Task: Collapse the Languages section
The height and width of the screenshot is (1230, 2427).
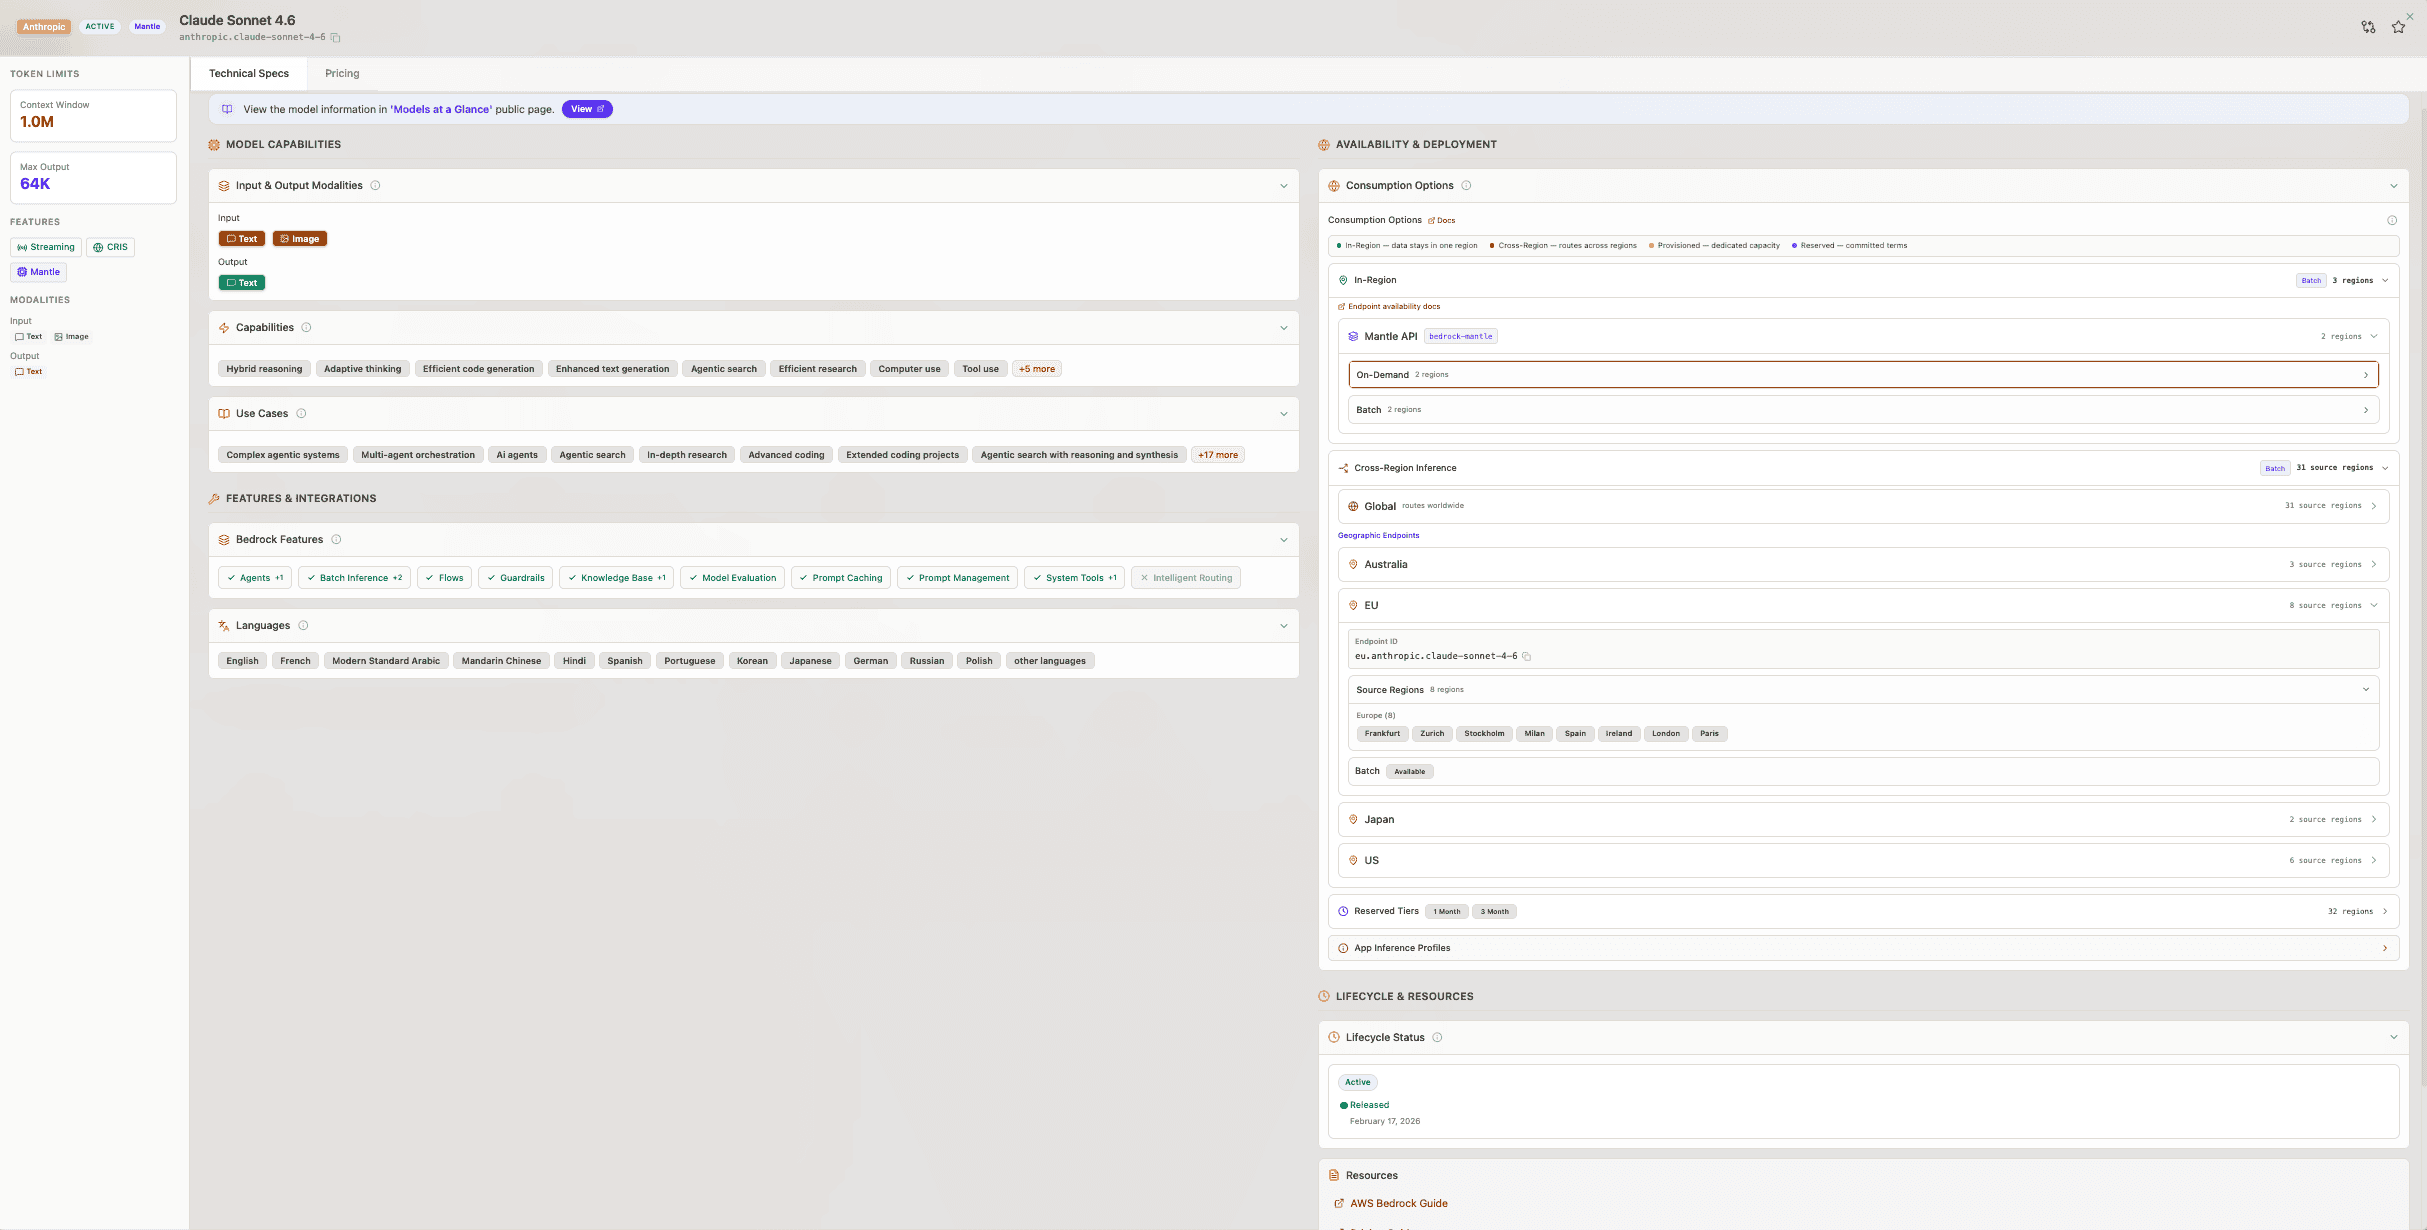Action: (x=1284, y=626)
